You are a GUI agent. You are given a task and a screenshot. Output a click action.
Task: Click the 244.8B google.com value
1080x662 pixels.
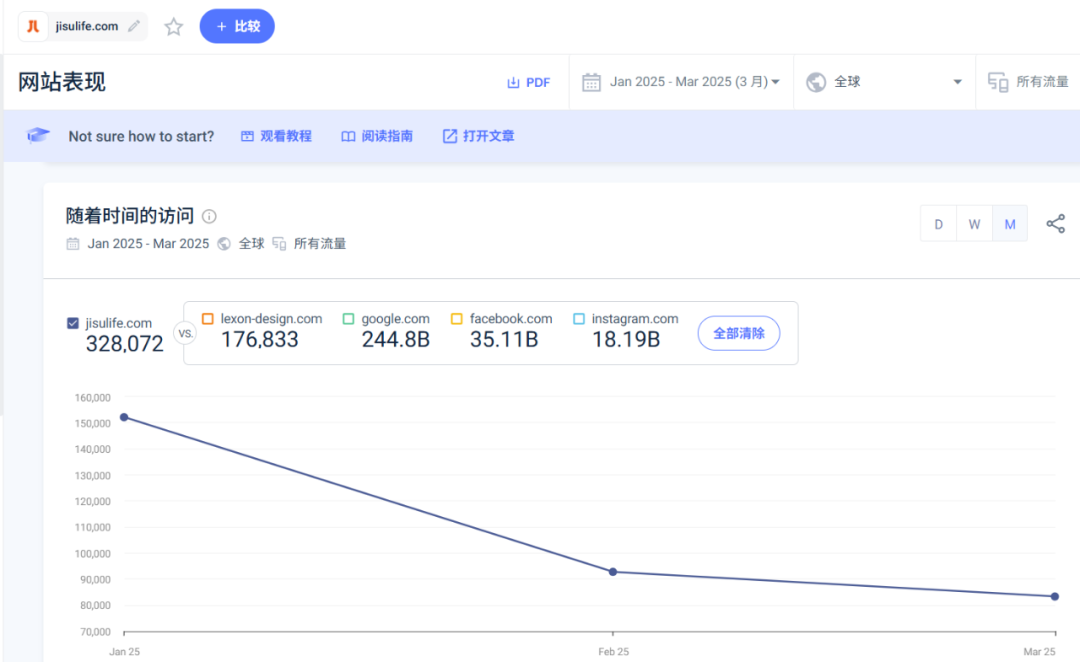pyautogui.click(x=396, y=340)
